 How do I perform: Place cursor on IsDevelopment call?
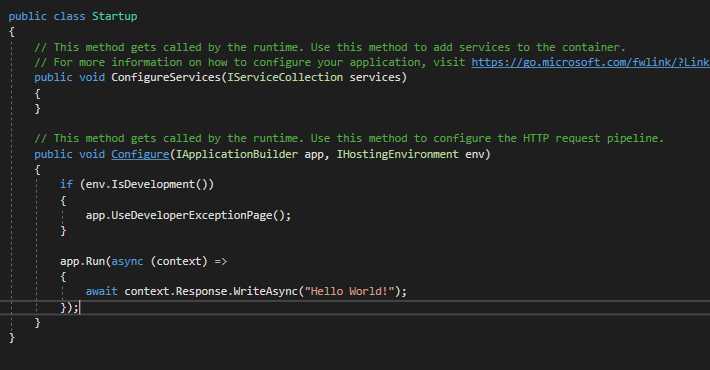coord(153,184)
